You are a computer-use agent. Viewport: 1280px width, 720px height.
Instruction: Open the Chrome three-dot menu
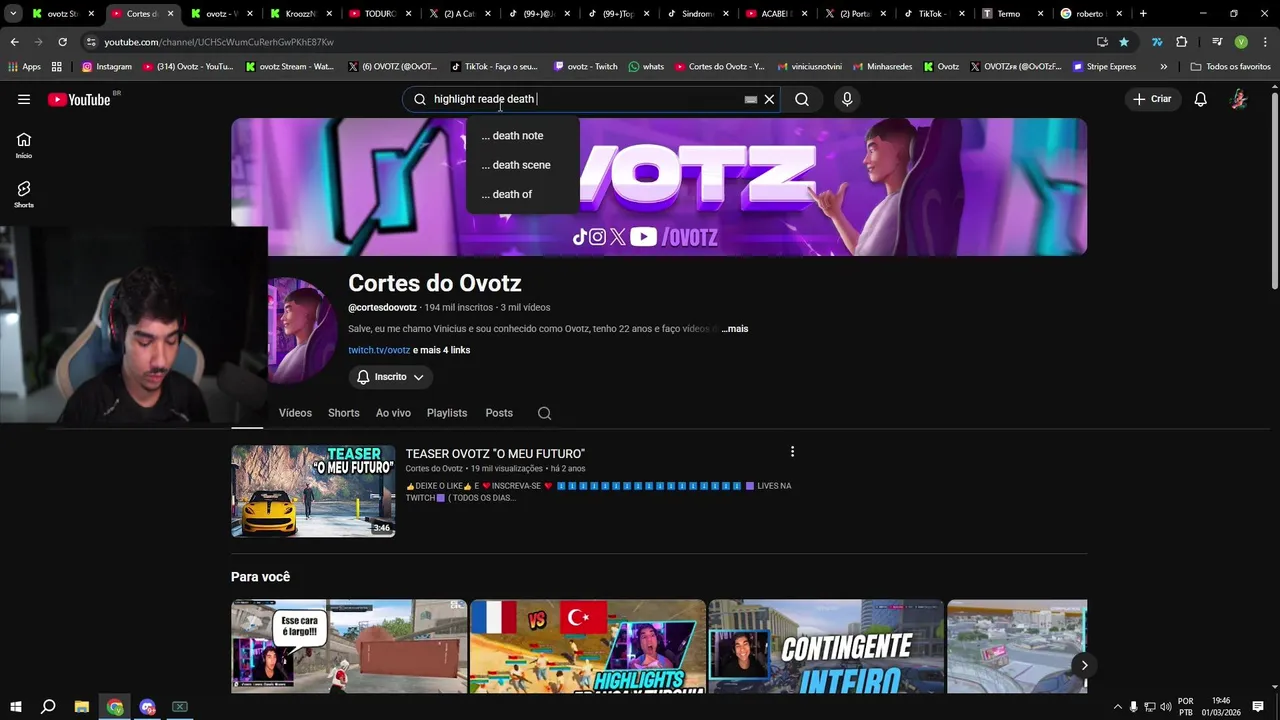tap(1265, 42)
